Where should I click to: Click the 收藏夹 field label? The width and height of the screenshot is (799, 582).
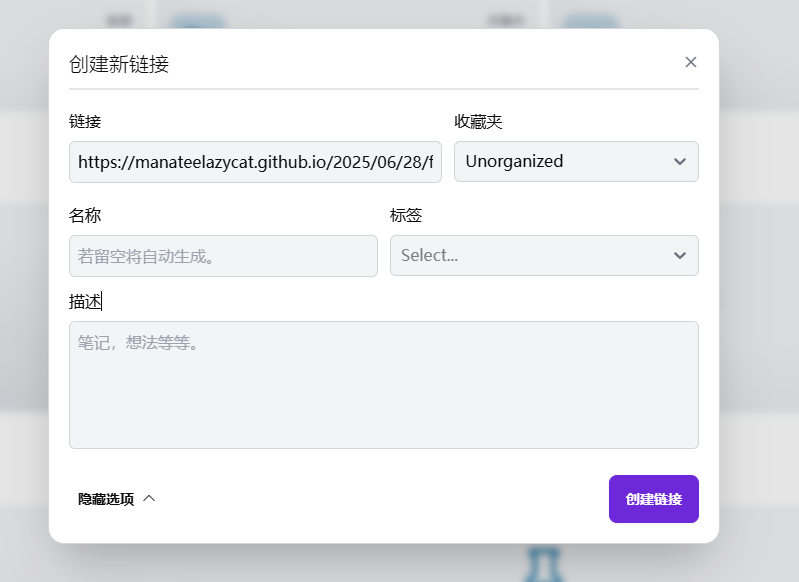[x=478, y=121]
